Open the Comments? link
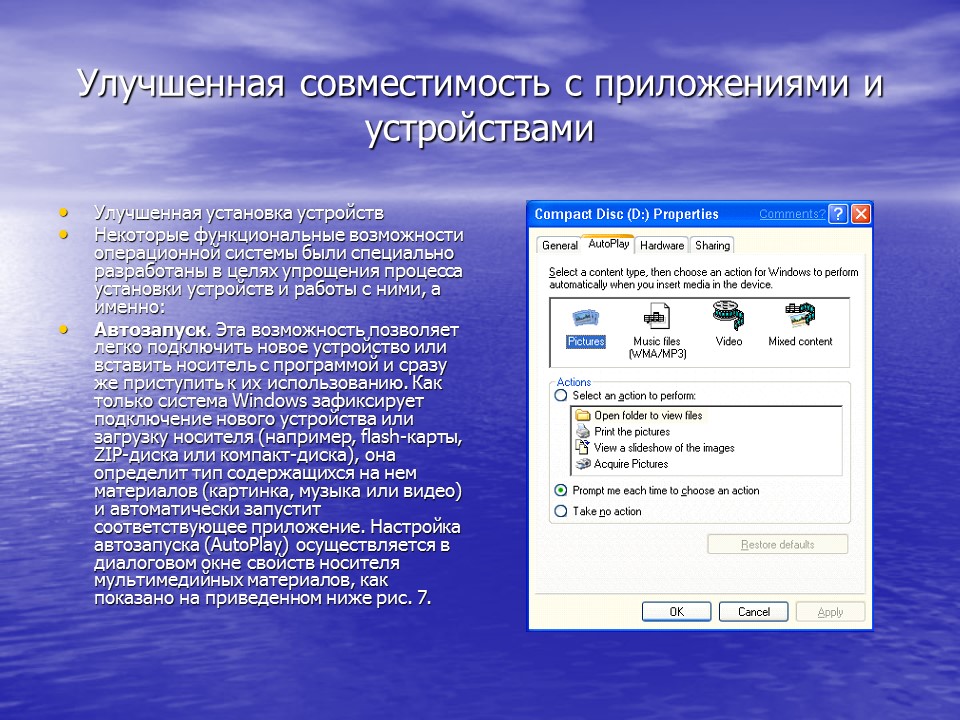This screenshot has height=720, width=960. [793, 213]
